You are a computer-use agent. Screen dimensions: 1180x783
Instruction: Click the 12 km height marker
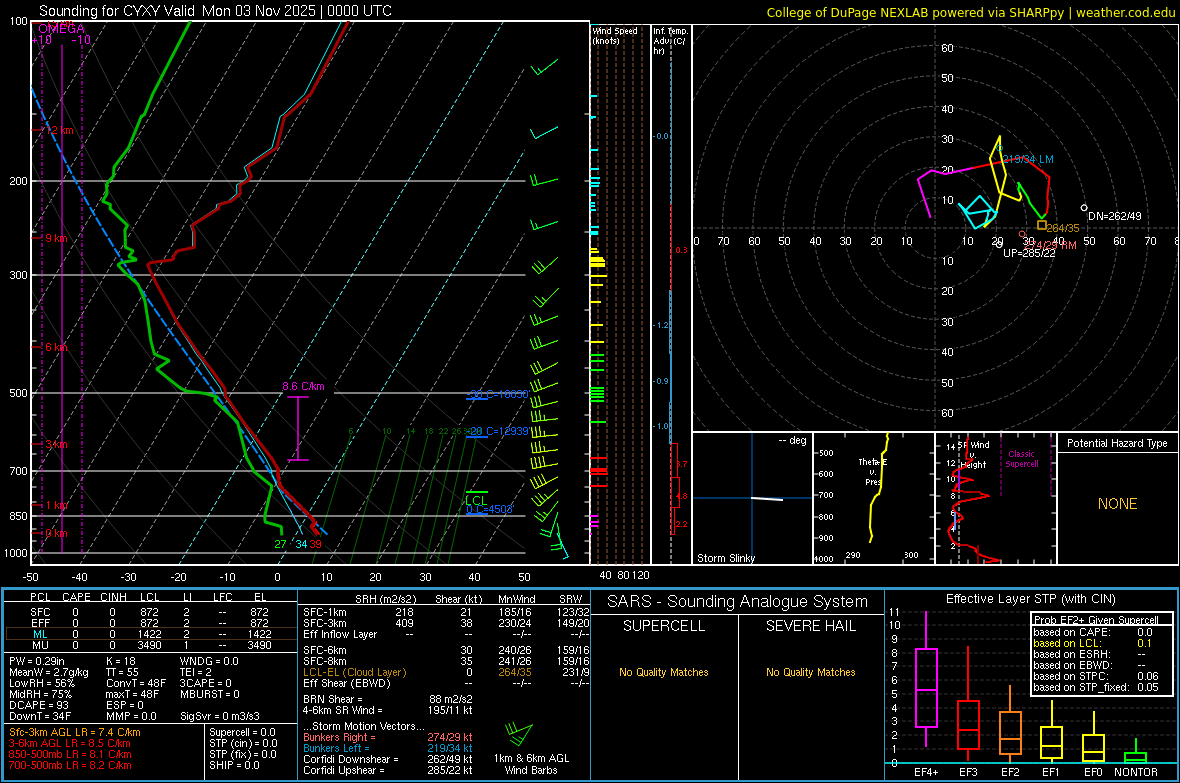(x=57, y=130)
